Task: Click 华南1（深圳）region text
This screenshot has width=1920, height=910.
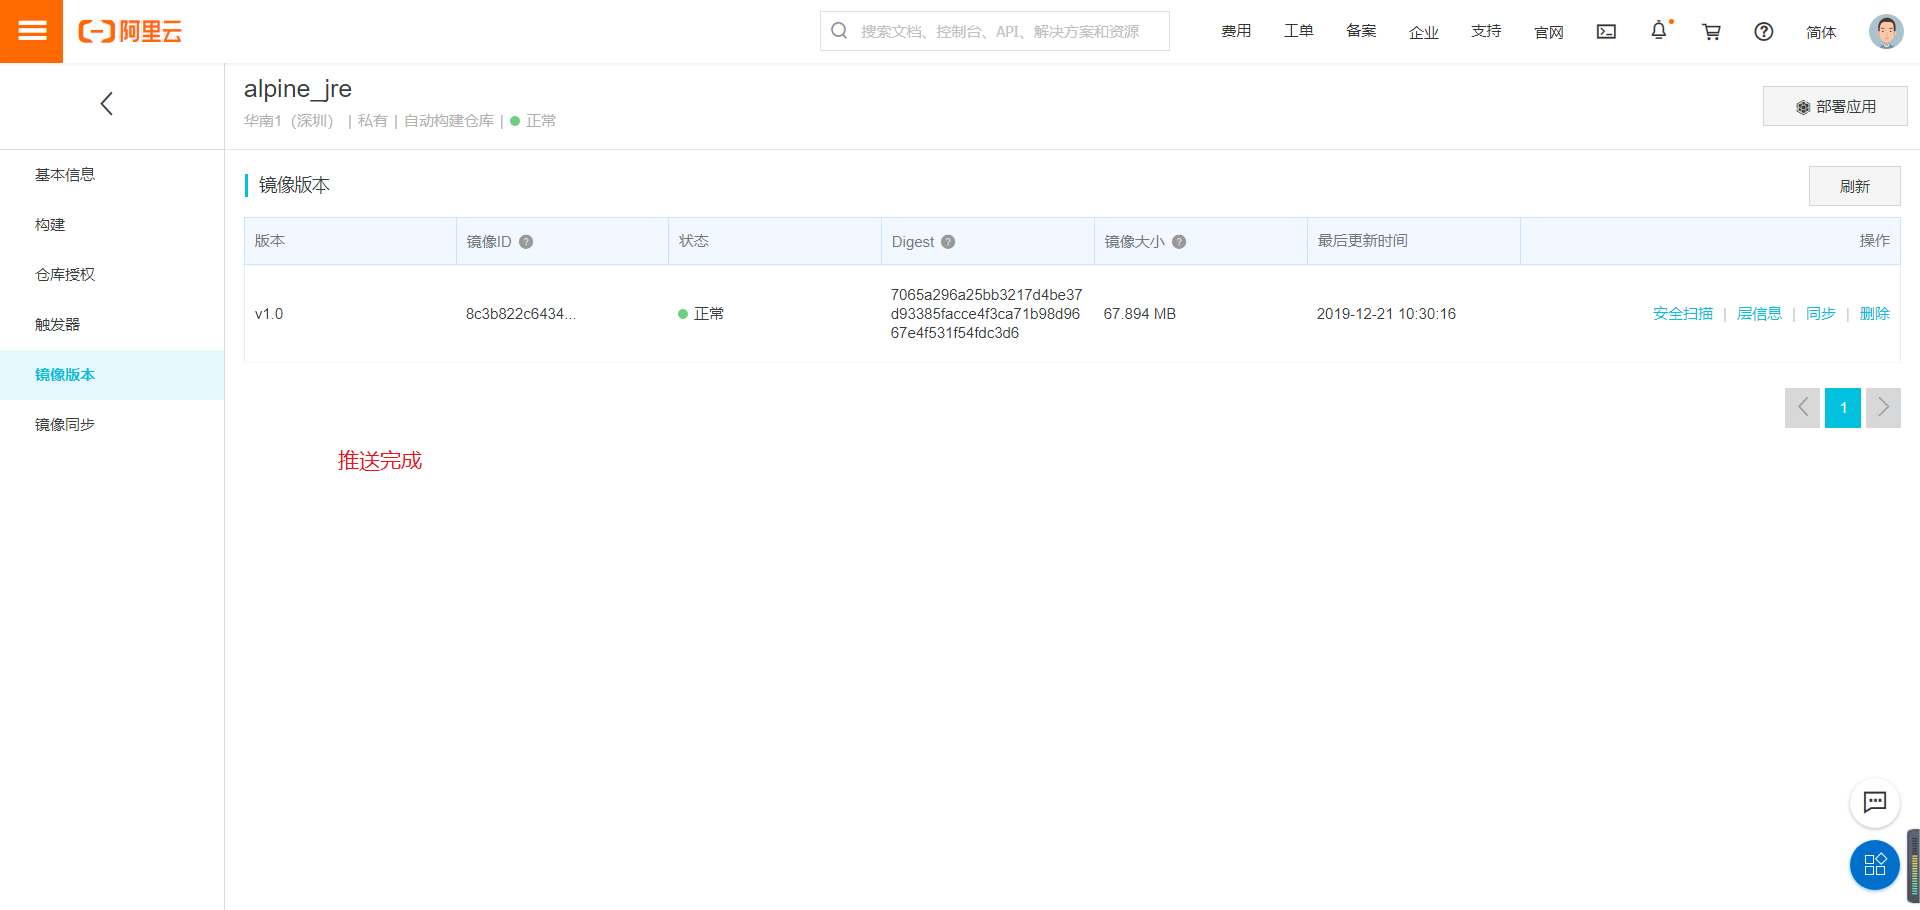Action: [289, 121]
